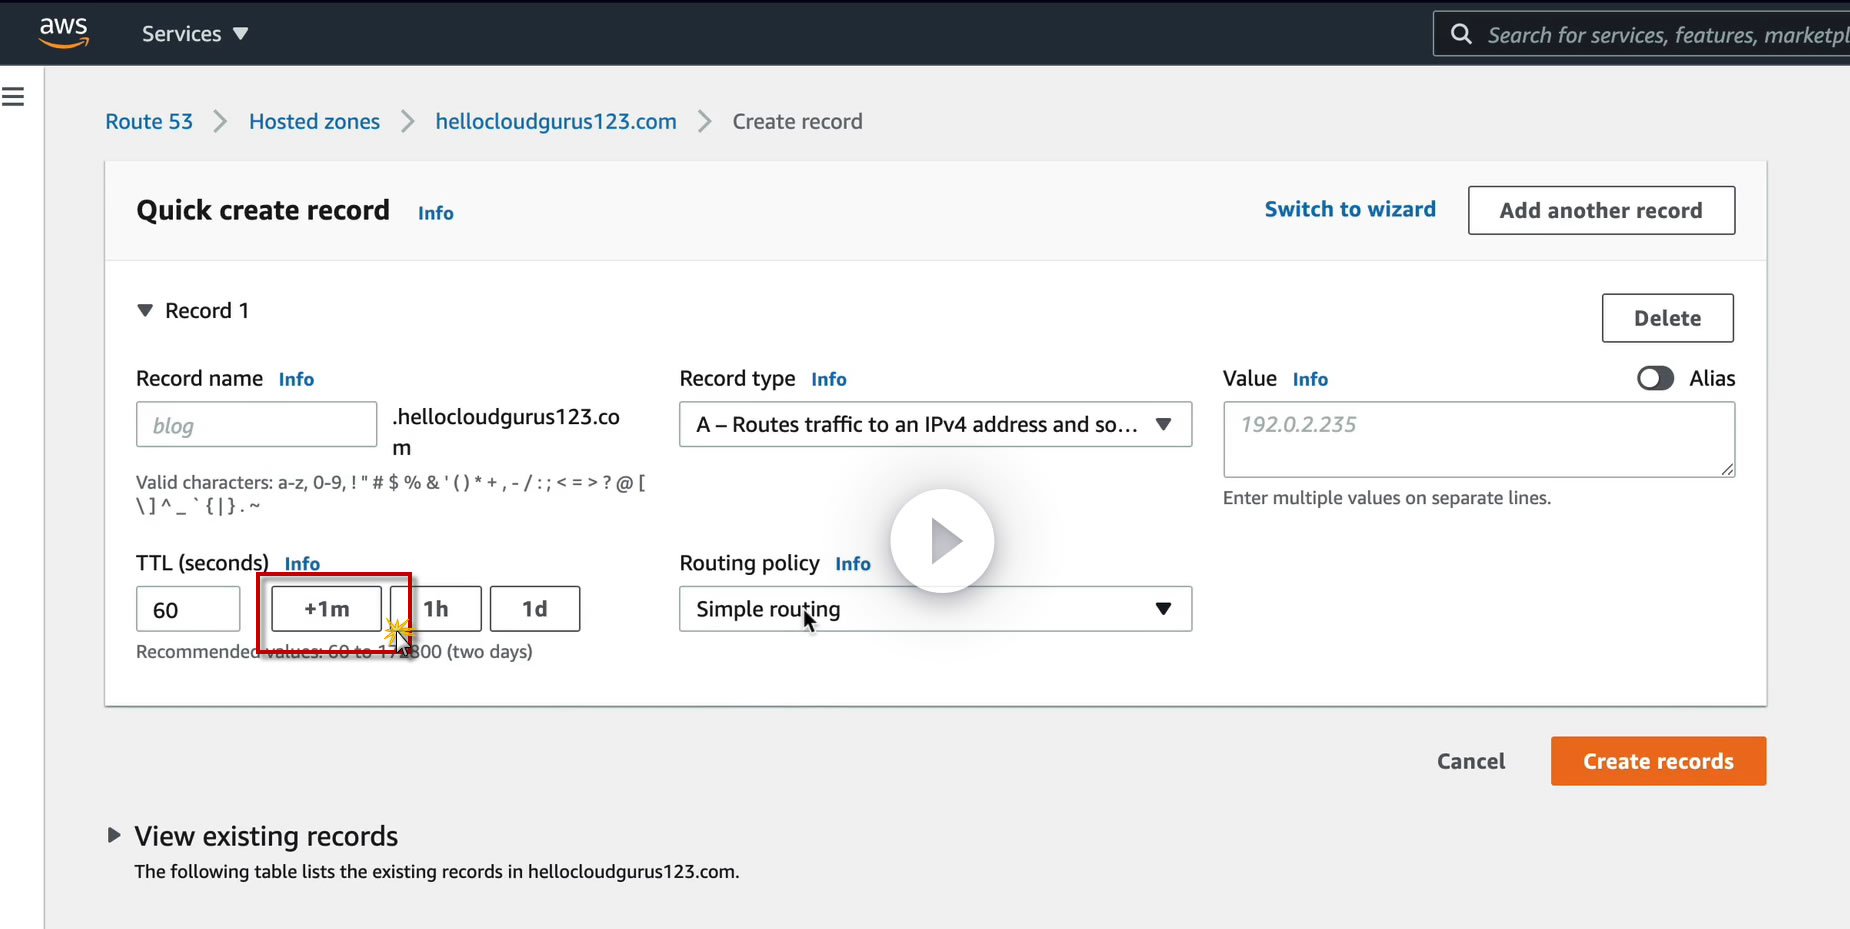This screenshot has height=929, width=1850.
Task: Open the Services menu
Action: click(195, 34)
